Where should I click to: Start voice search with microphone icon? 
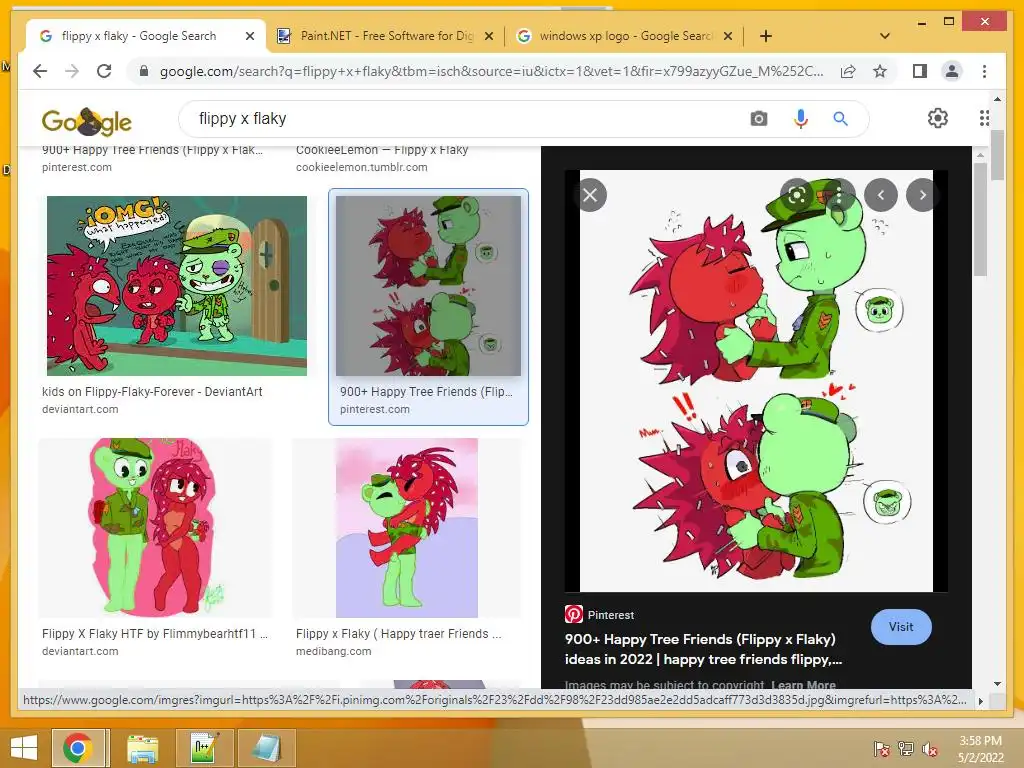tap(801, 119)
